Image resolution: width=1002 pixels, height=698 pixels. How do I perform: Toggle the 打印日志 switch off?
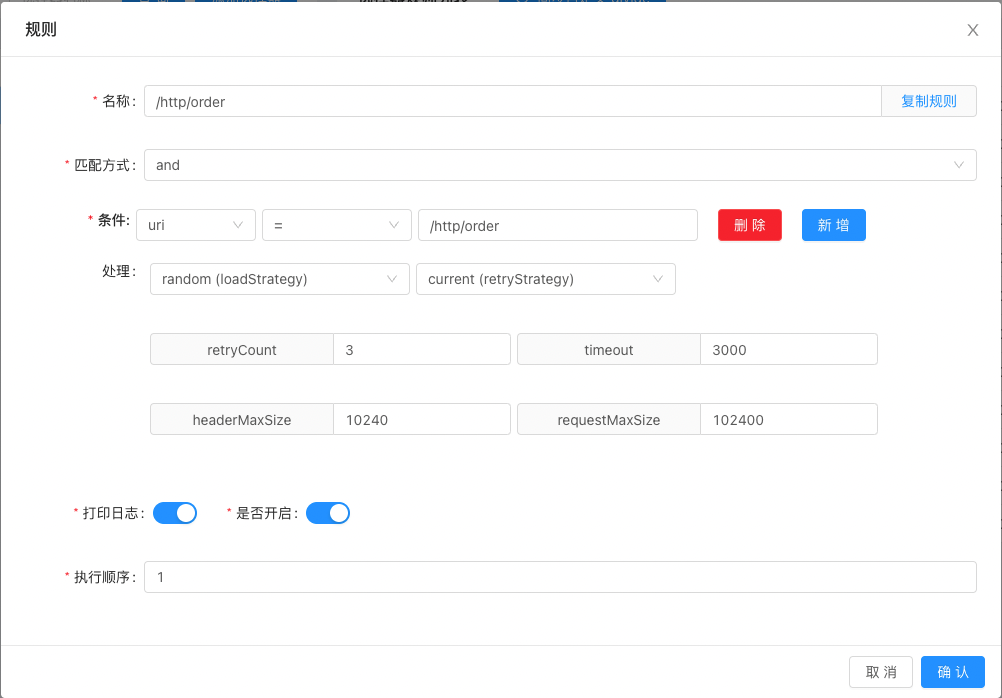(x=175, y=513)
